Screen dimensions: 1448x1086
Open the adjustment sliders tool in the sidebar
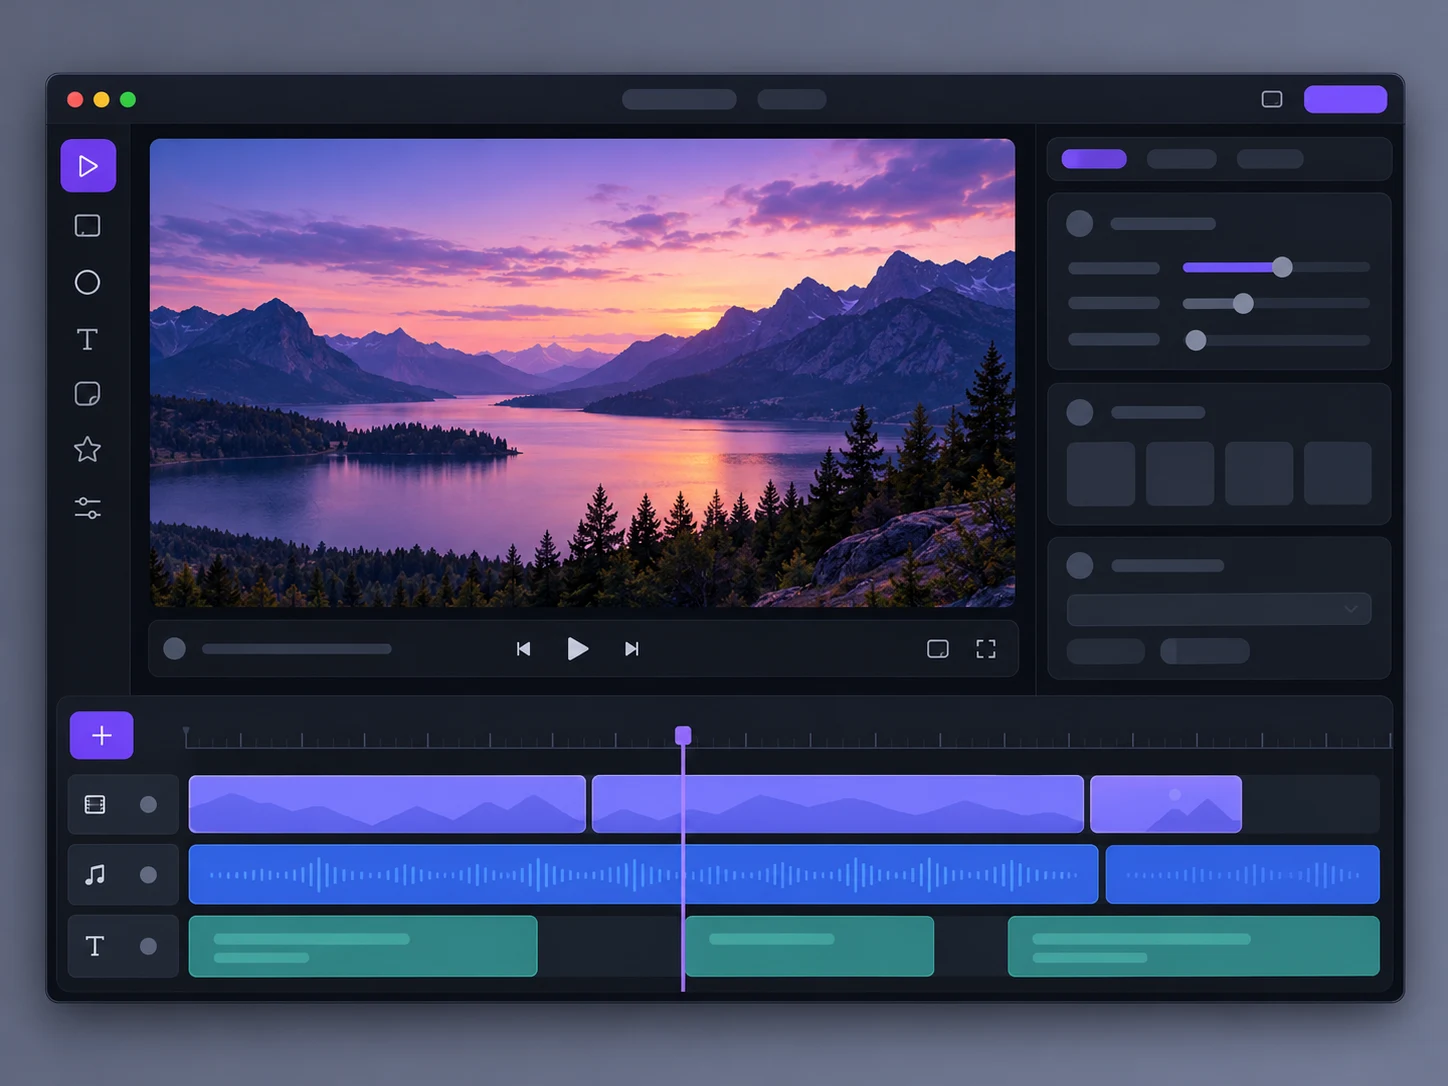point(88,509)
